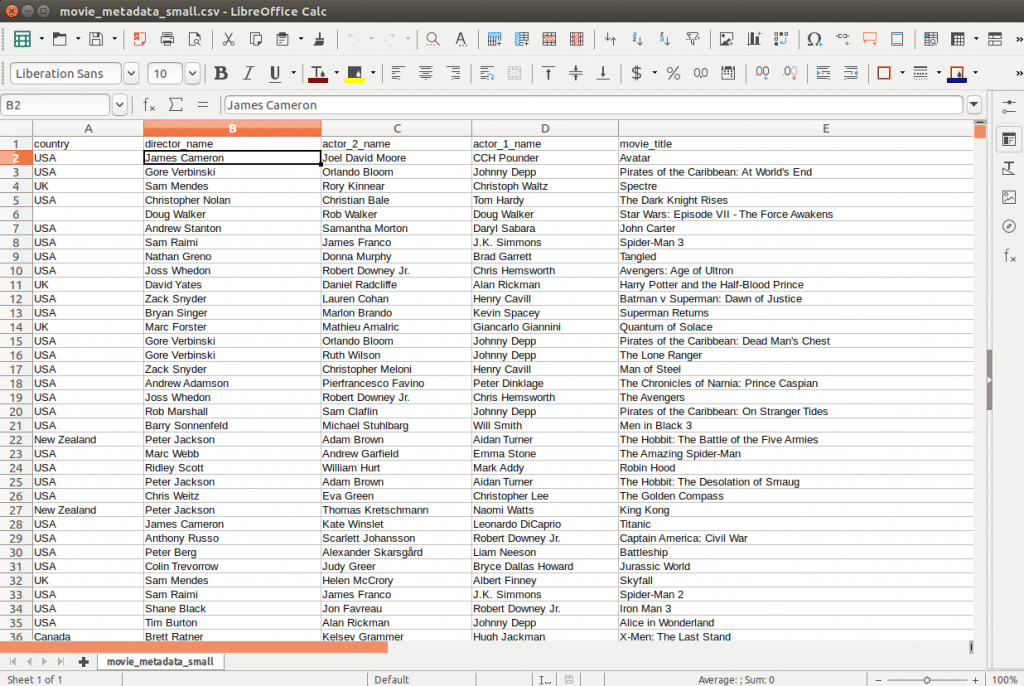Click the formula equals button
1024x686 pixels.
pos(203,105)
